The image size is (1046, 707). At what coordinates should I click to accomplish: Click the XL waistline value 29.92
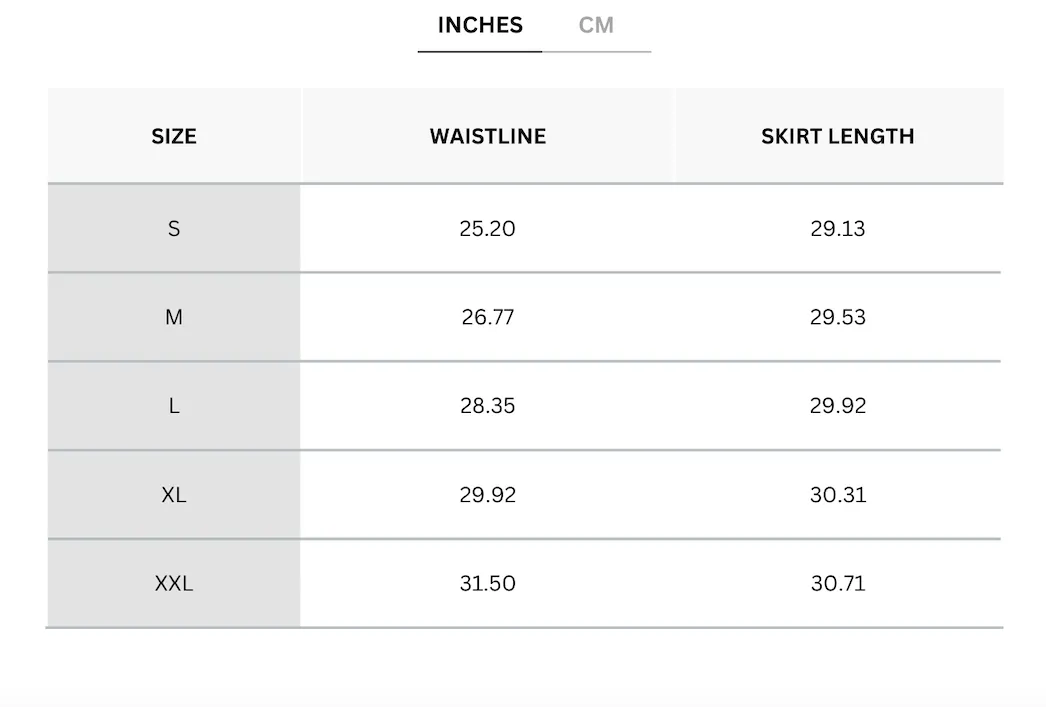click(488, 495)
